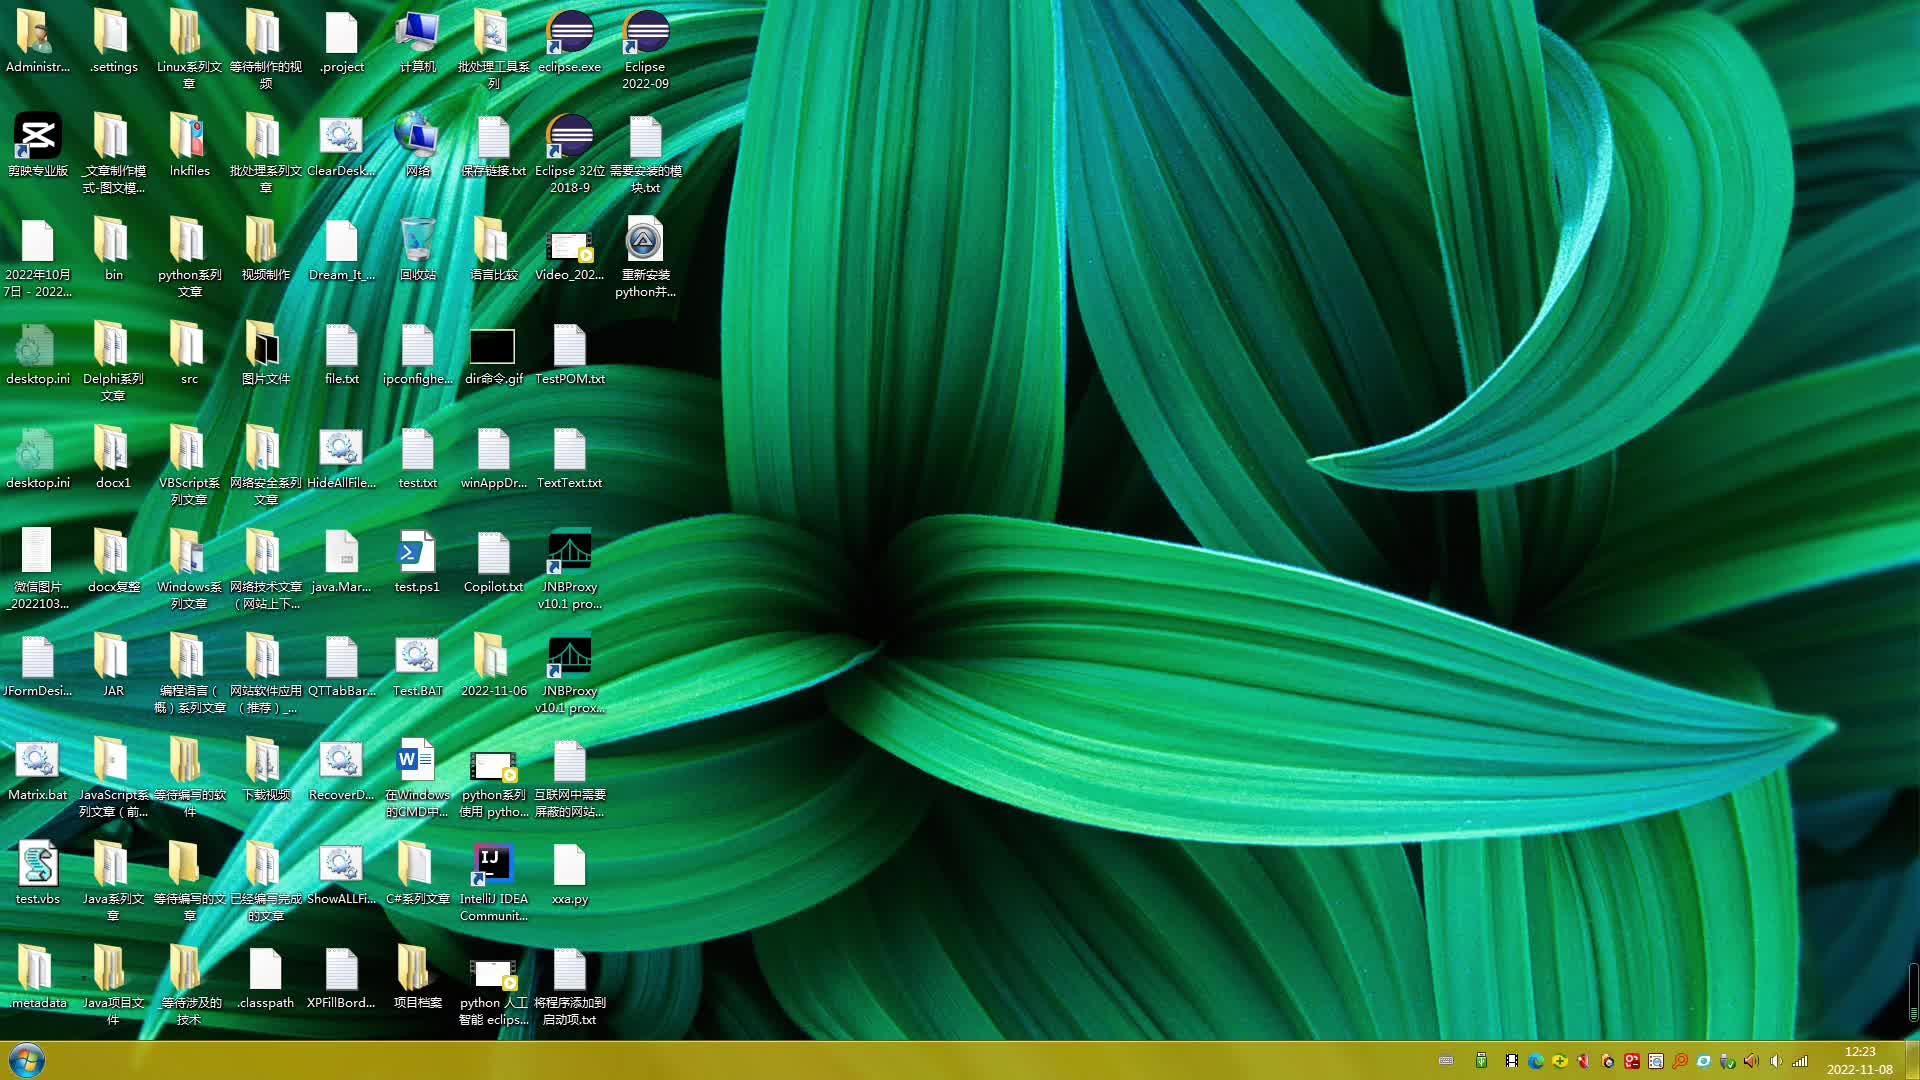Click the volume speaker tray icon
Image resolution: width=1920 pixels, height=1080 pixels.
click(x=1775, y=1061)
